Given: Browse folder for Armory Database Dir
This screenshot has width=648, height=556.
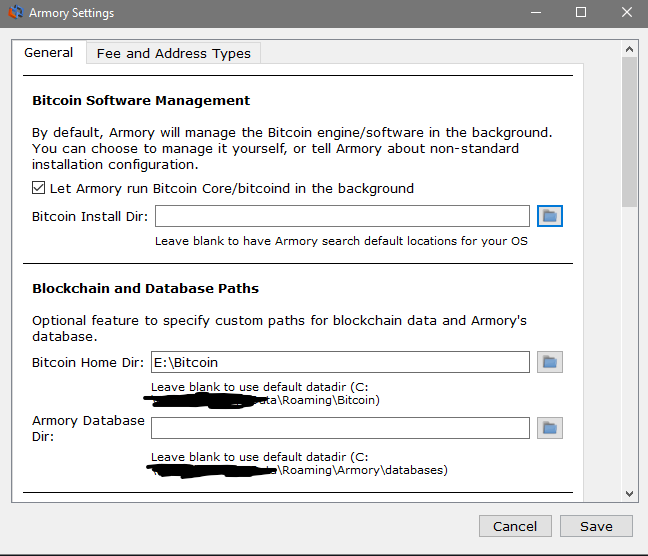Looking at the screenshot, I should click(550, 428).
